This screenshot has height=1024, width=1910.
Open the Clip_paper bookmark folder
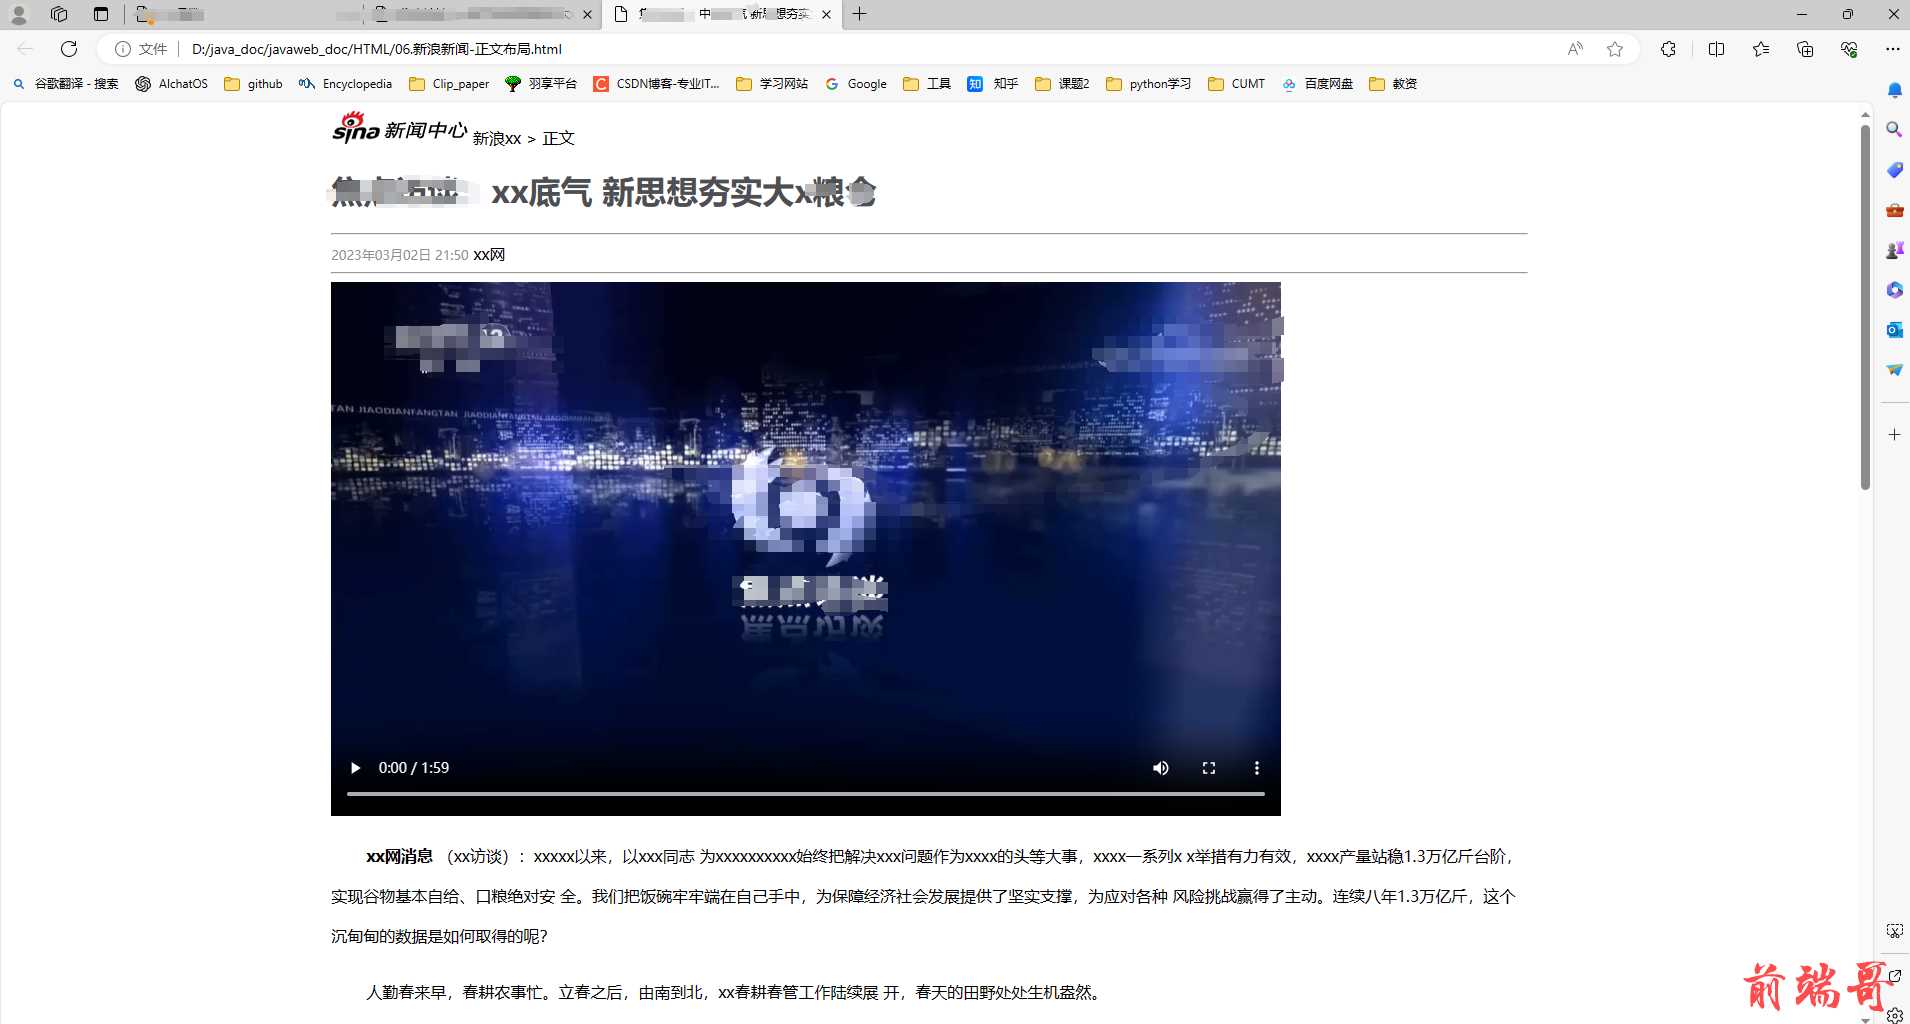(449, 84)
